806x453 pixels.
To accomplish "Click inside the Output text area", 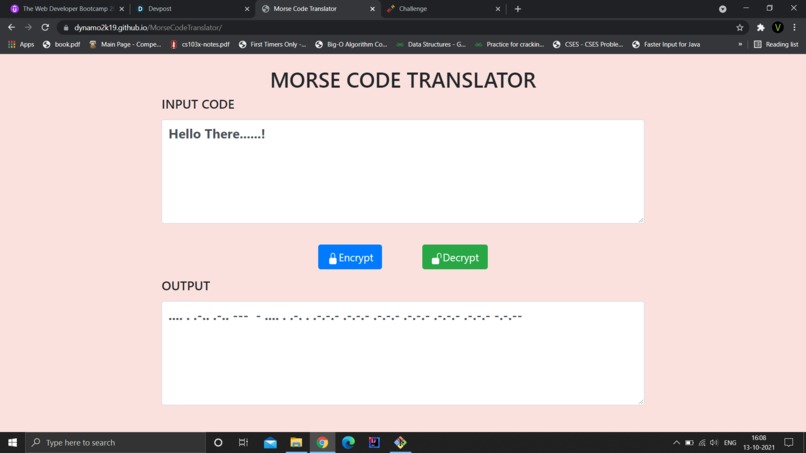I will 402,353.
